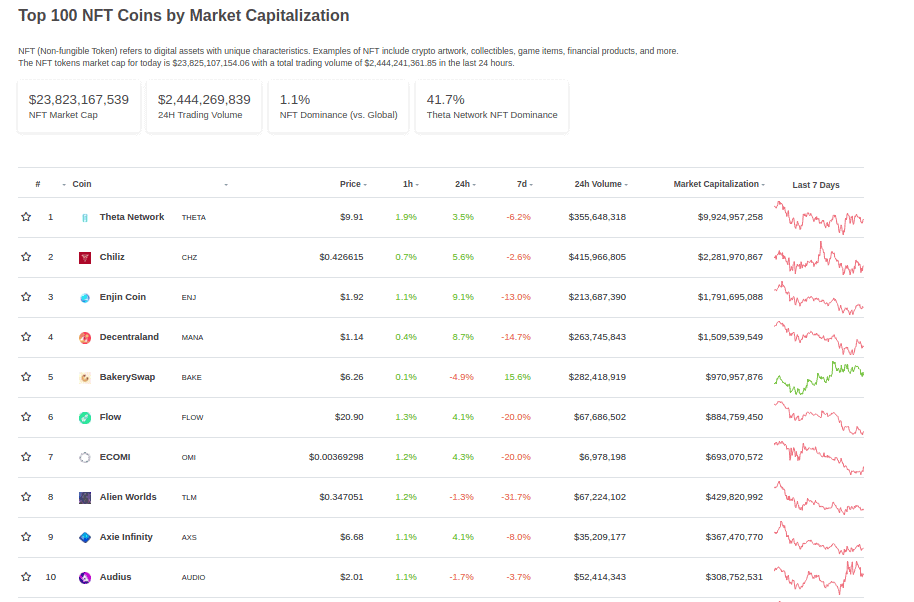Click the Alien Worlds coin logo
The image size is (914, 602).
tap(85, 498)
